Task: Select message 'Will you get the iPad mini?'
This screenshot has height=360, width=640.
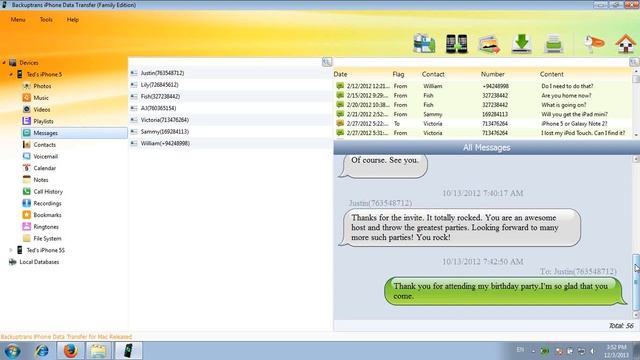Action: (x=483, y=114)
